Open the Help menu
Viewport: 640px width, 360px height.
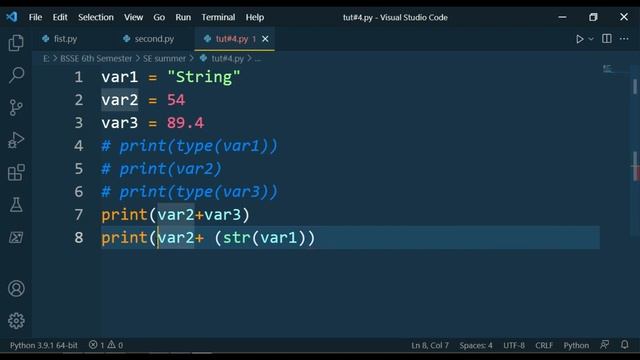pos(255,17)
